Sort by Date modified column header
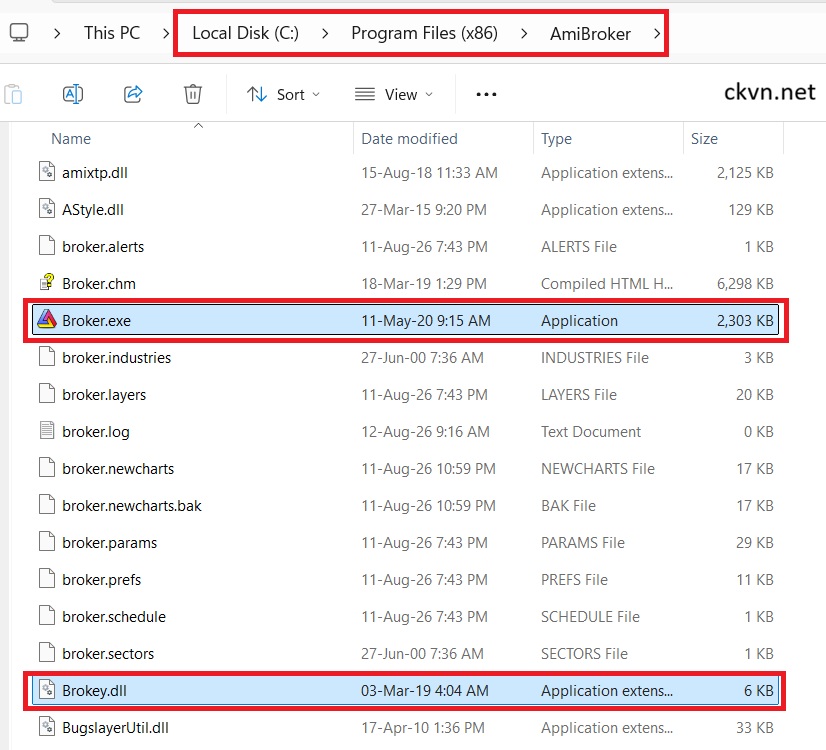The image size is (826, 750). (409, 139)
